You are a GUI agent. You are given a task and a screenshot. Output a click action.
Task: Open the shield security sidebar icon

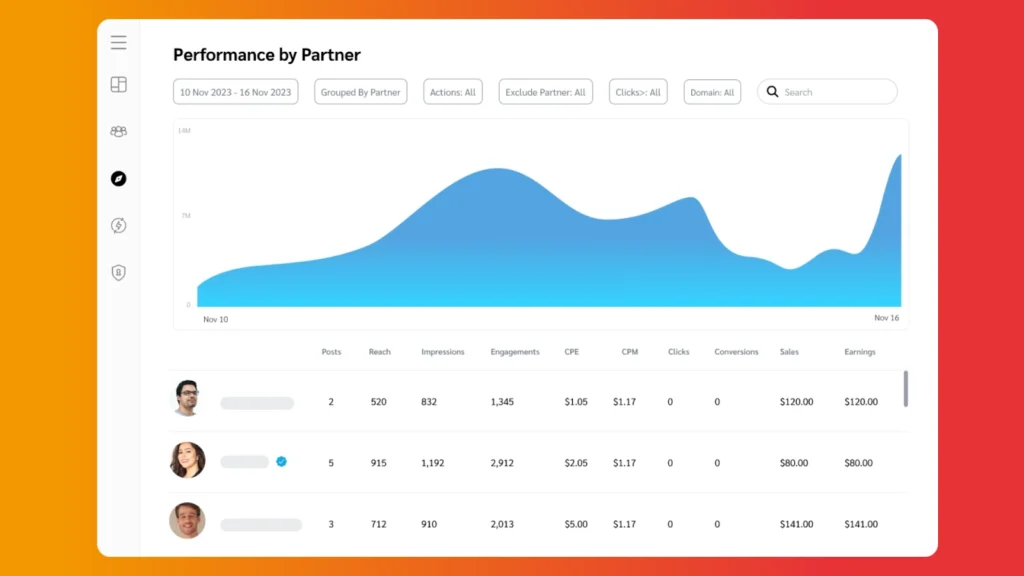[118, 272]
